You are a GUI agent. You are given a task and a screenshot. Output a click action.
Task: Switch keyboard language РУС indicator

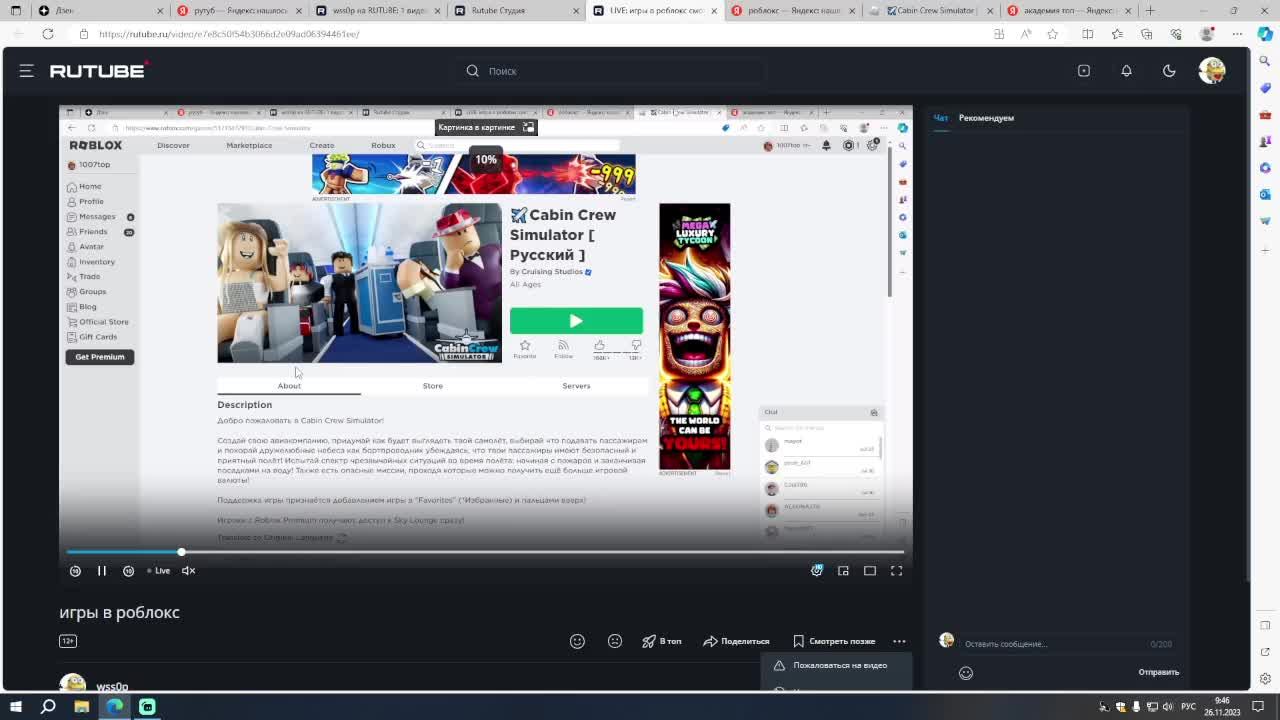point(1188,707)
